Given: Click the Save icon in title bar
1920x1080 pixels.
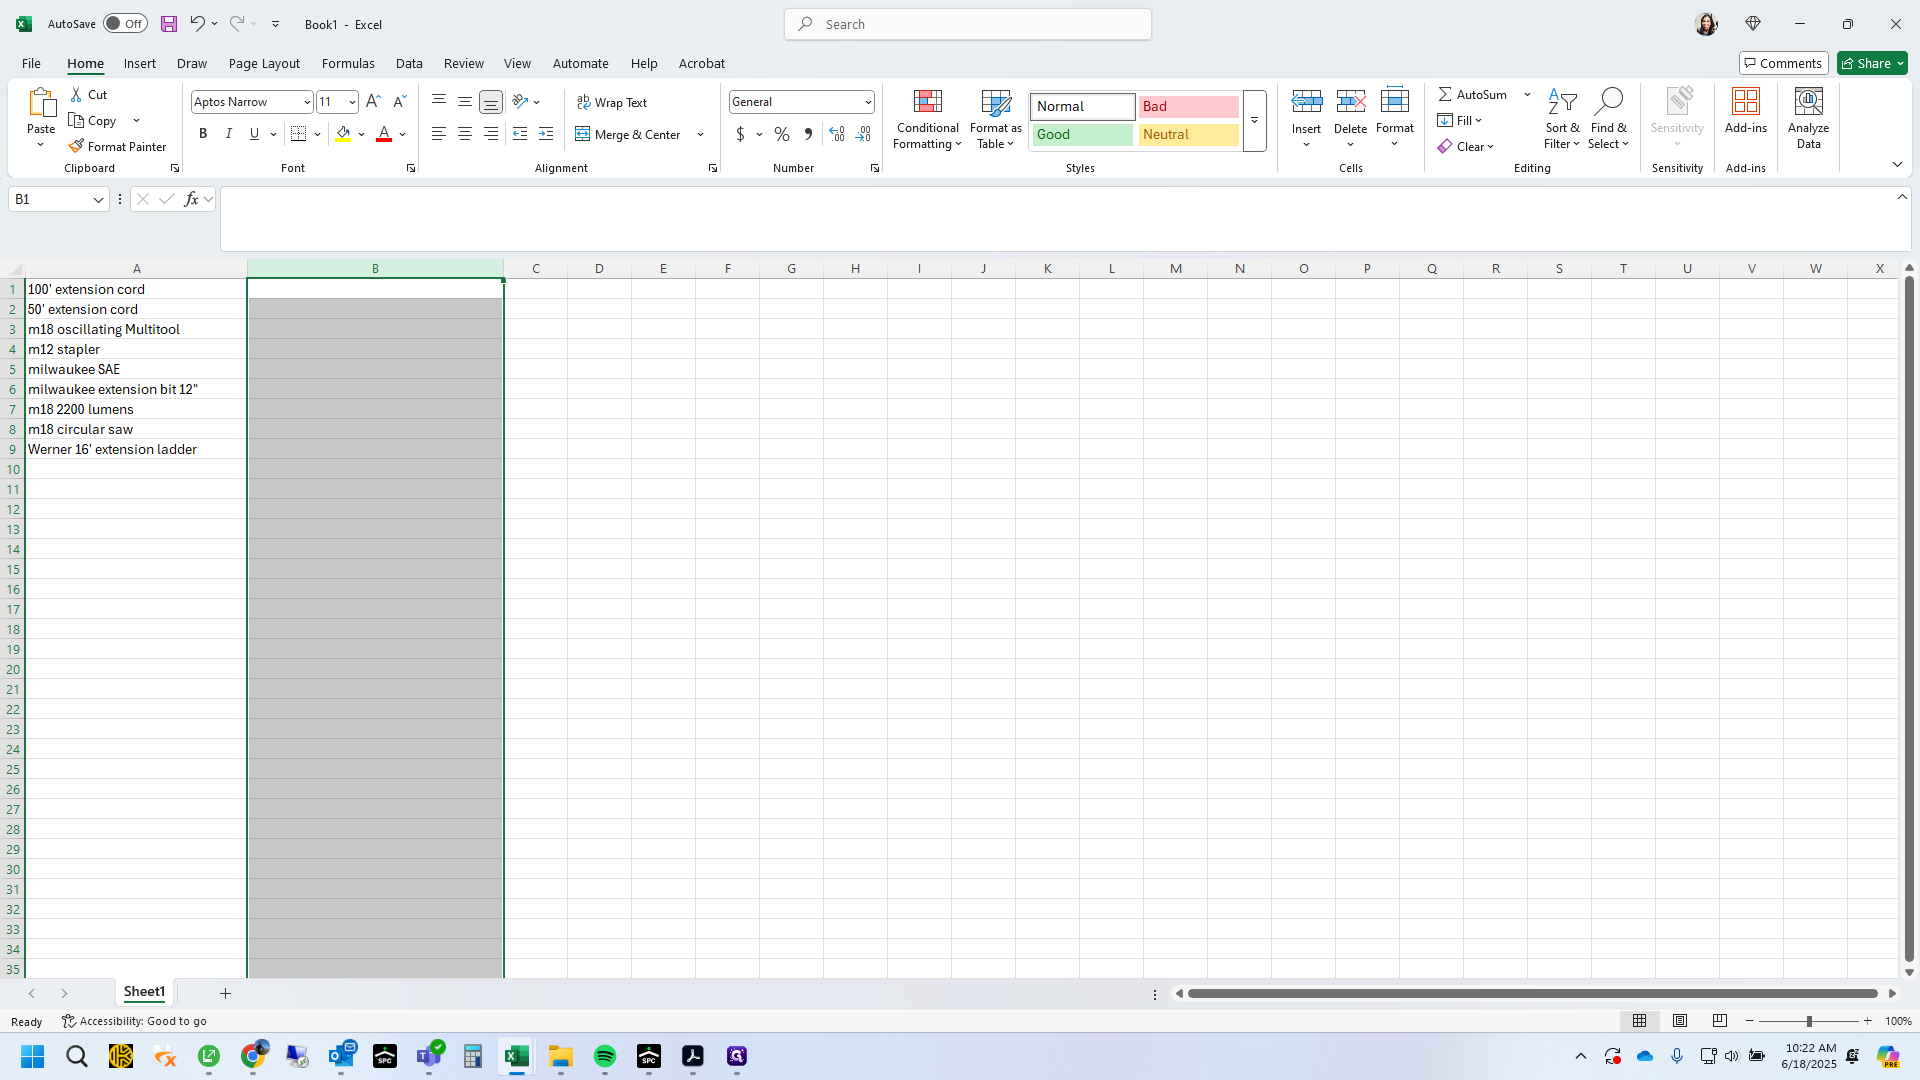Looking at the screenshot, I should tap(169, 24).
